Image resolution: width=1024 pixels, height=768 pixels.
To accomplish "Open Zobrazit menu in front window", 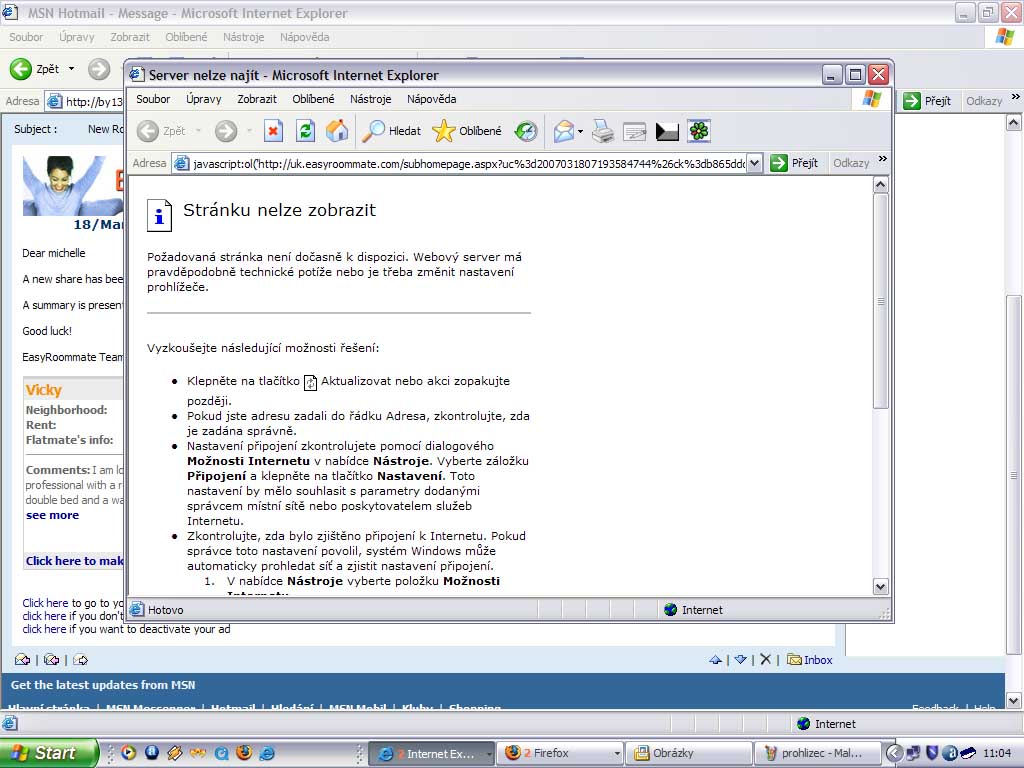I will click(x=257, y=99).
